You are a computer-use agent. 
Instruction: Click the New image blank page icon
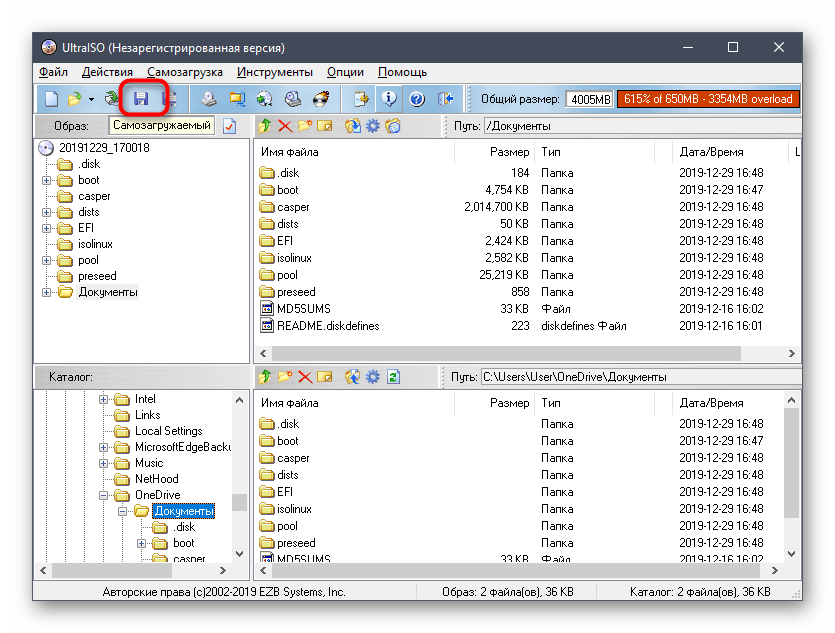pyautogui.click(x=51, y=99)
